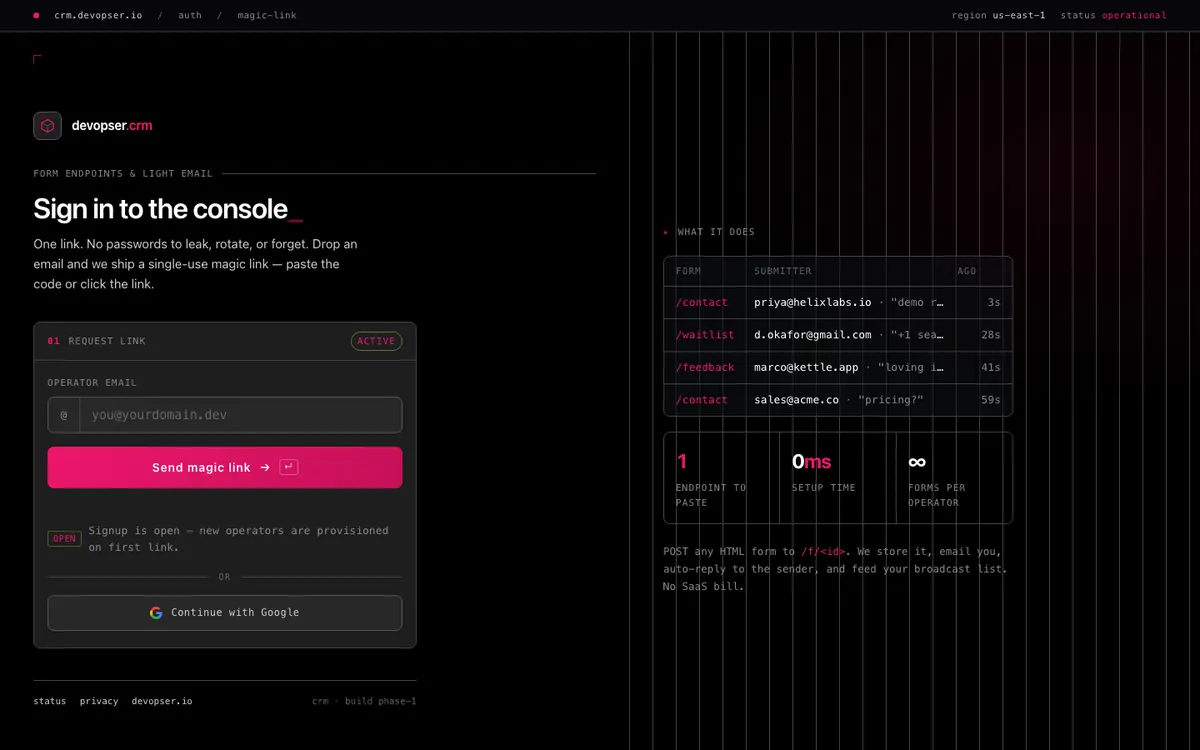The width and height of the screenshot is (1200, 750).
Task: Click the 28s ago value
Action: [x=990, y=335]
